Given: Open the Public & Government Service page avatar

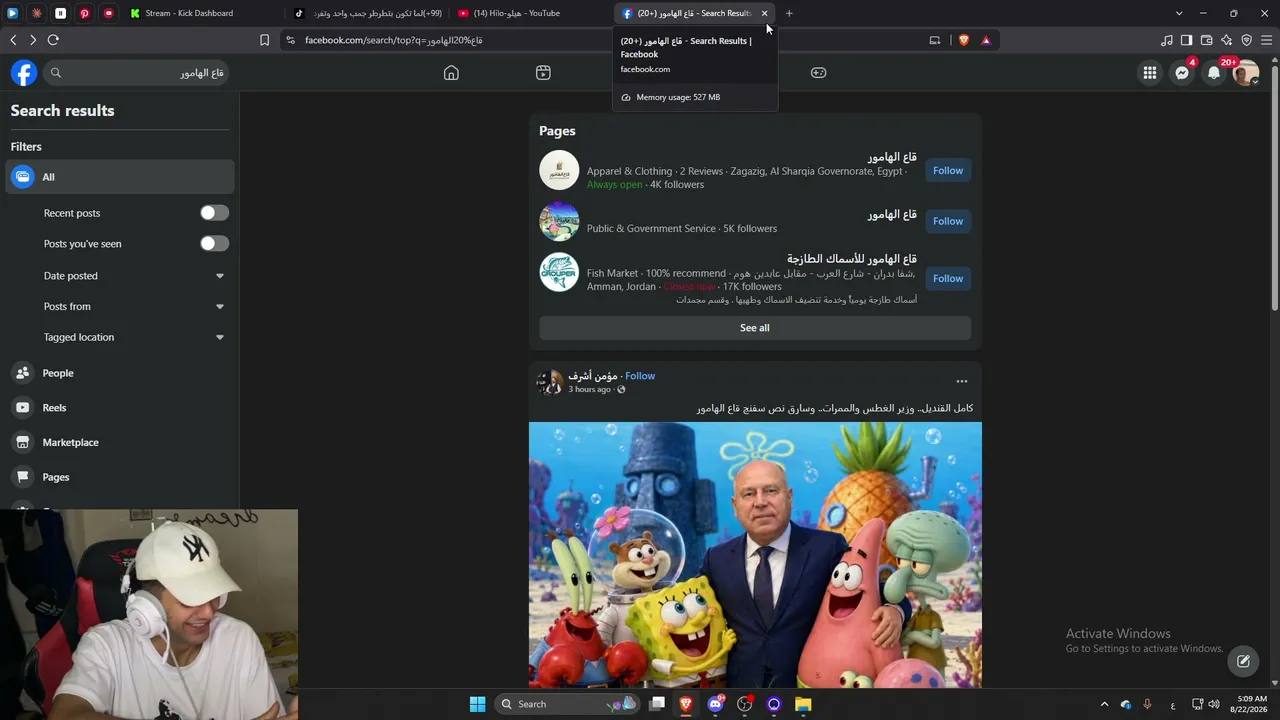Looking at the screenshot, I should pyautogui.click(x=559, y=221).
